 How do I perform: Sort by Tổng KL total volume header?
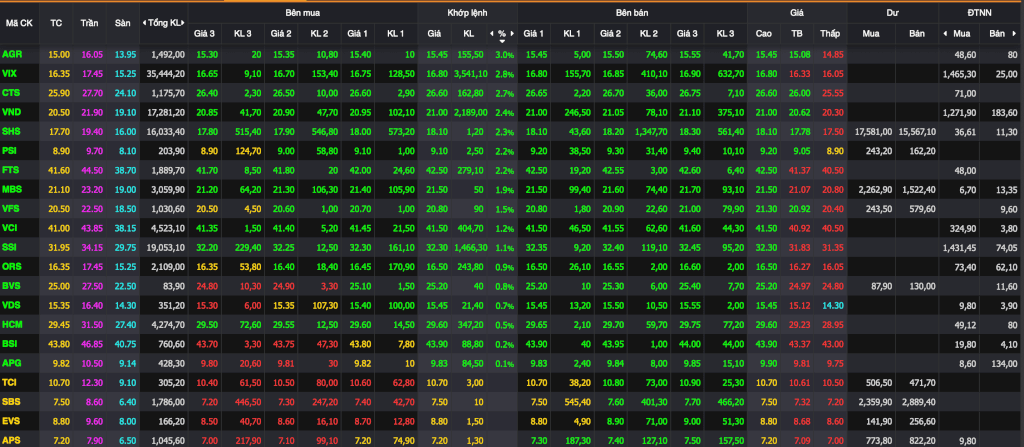(165, 23)
